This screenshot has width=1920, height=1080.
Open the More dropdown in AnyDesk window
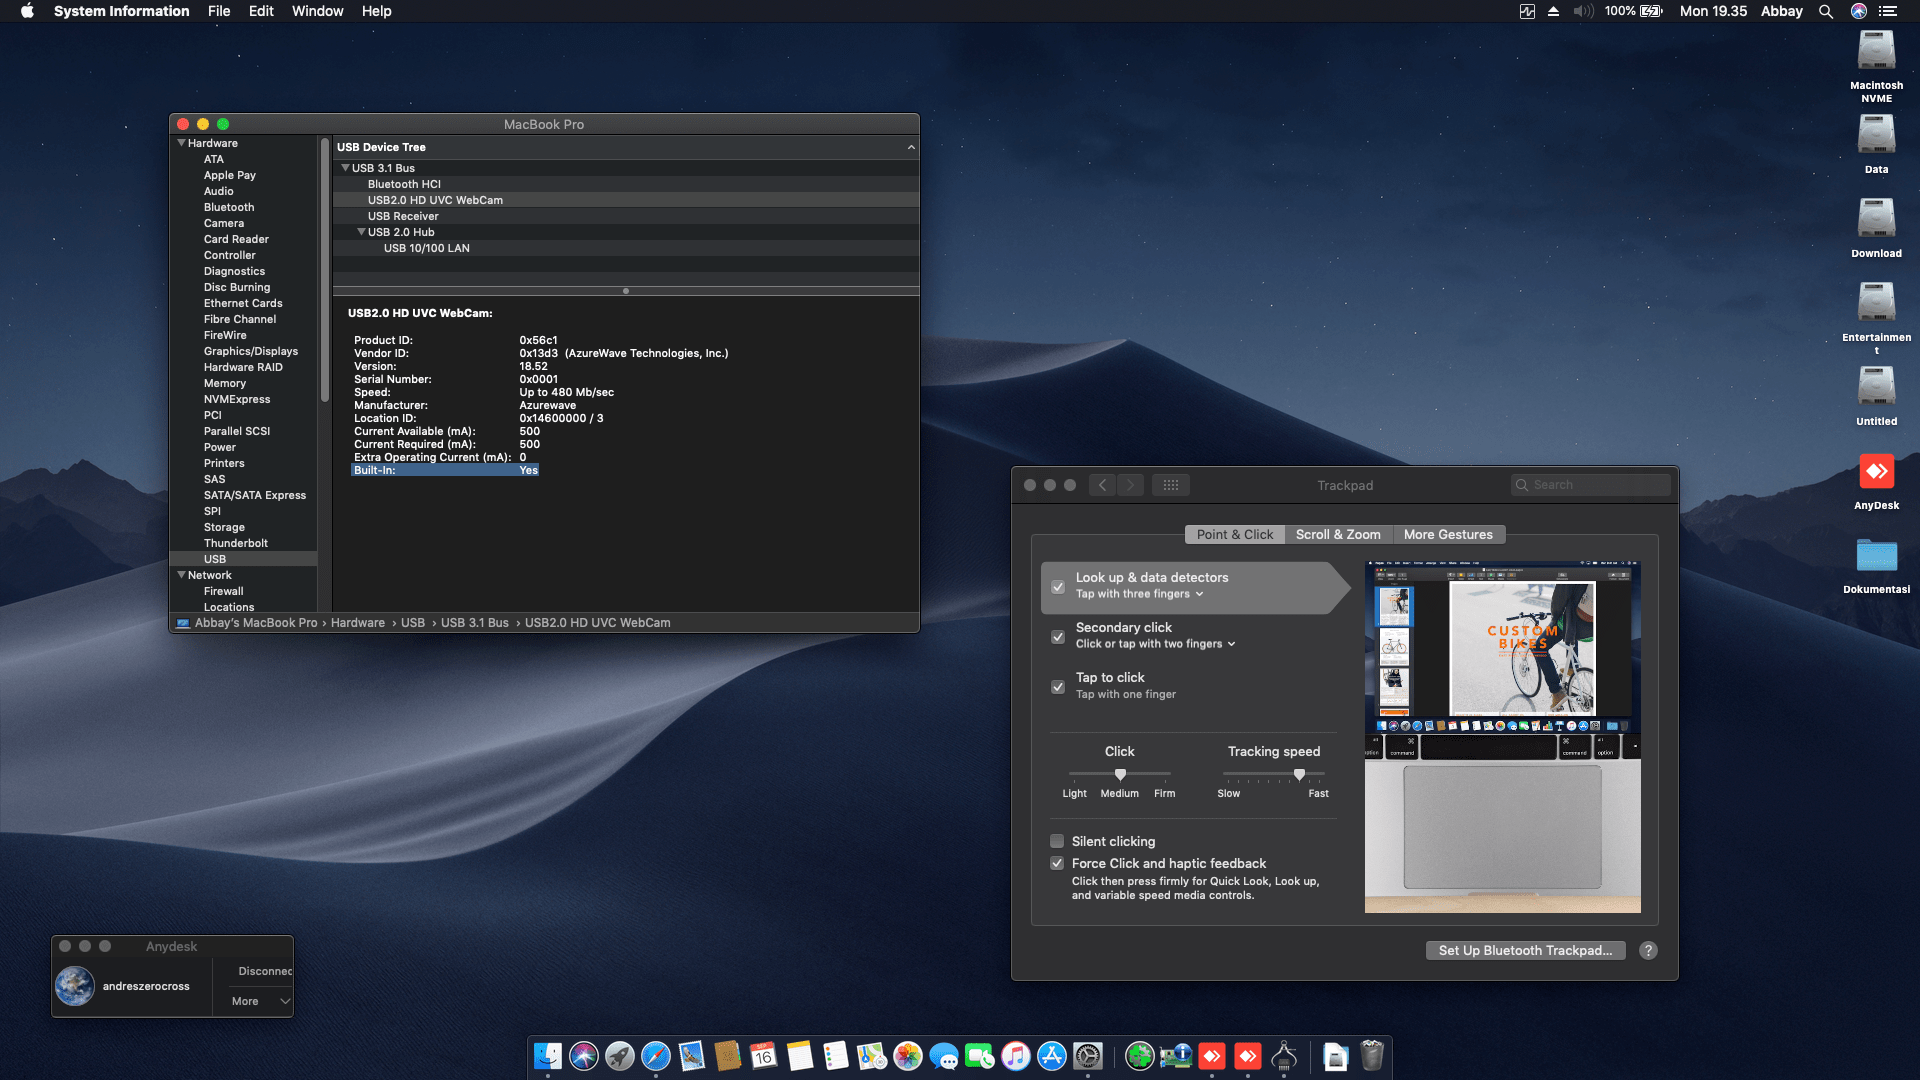click(258, 1001)
